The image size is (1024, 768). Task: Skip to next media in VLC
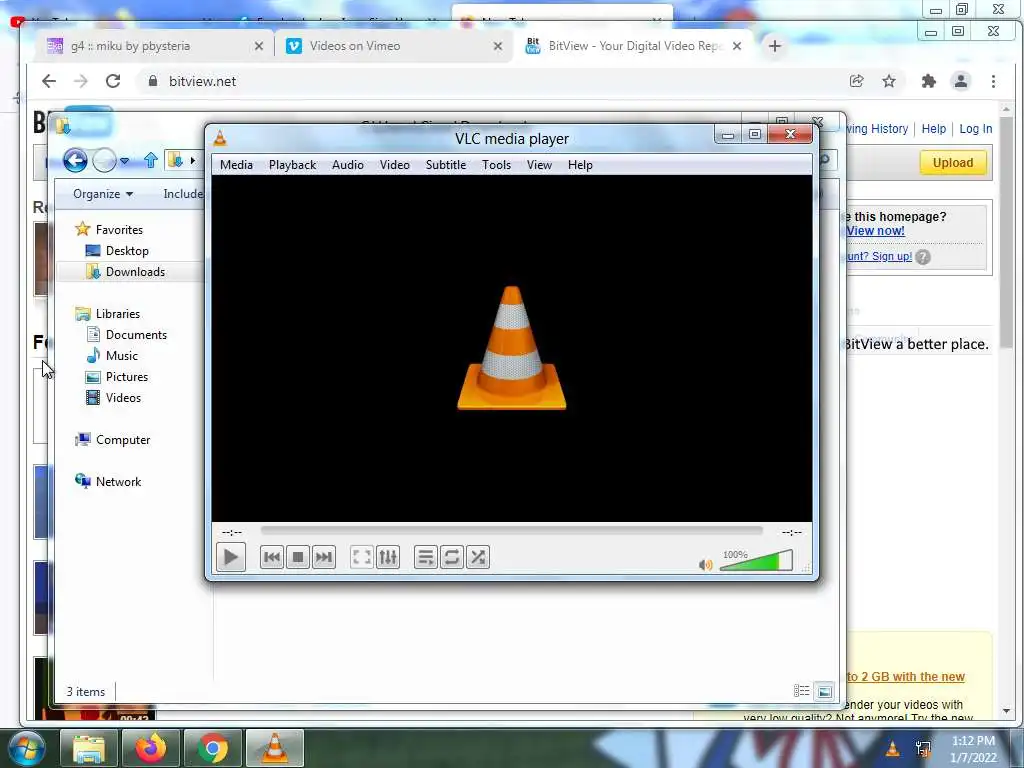click(324, 557)
